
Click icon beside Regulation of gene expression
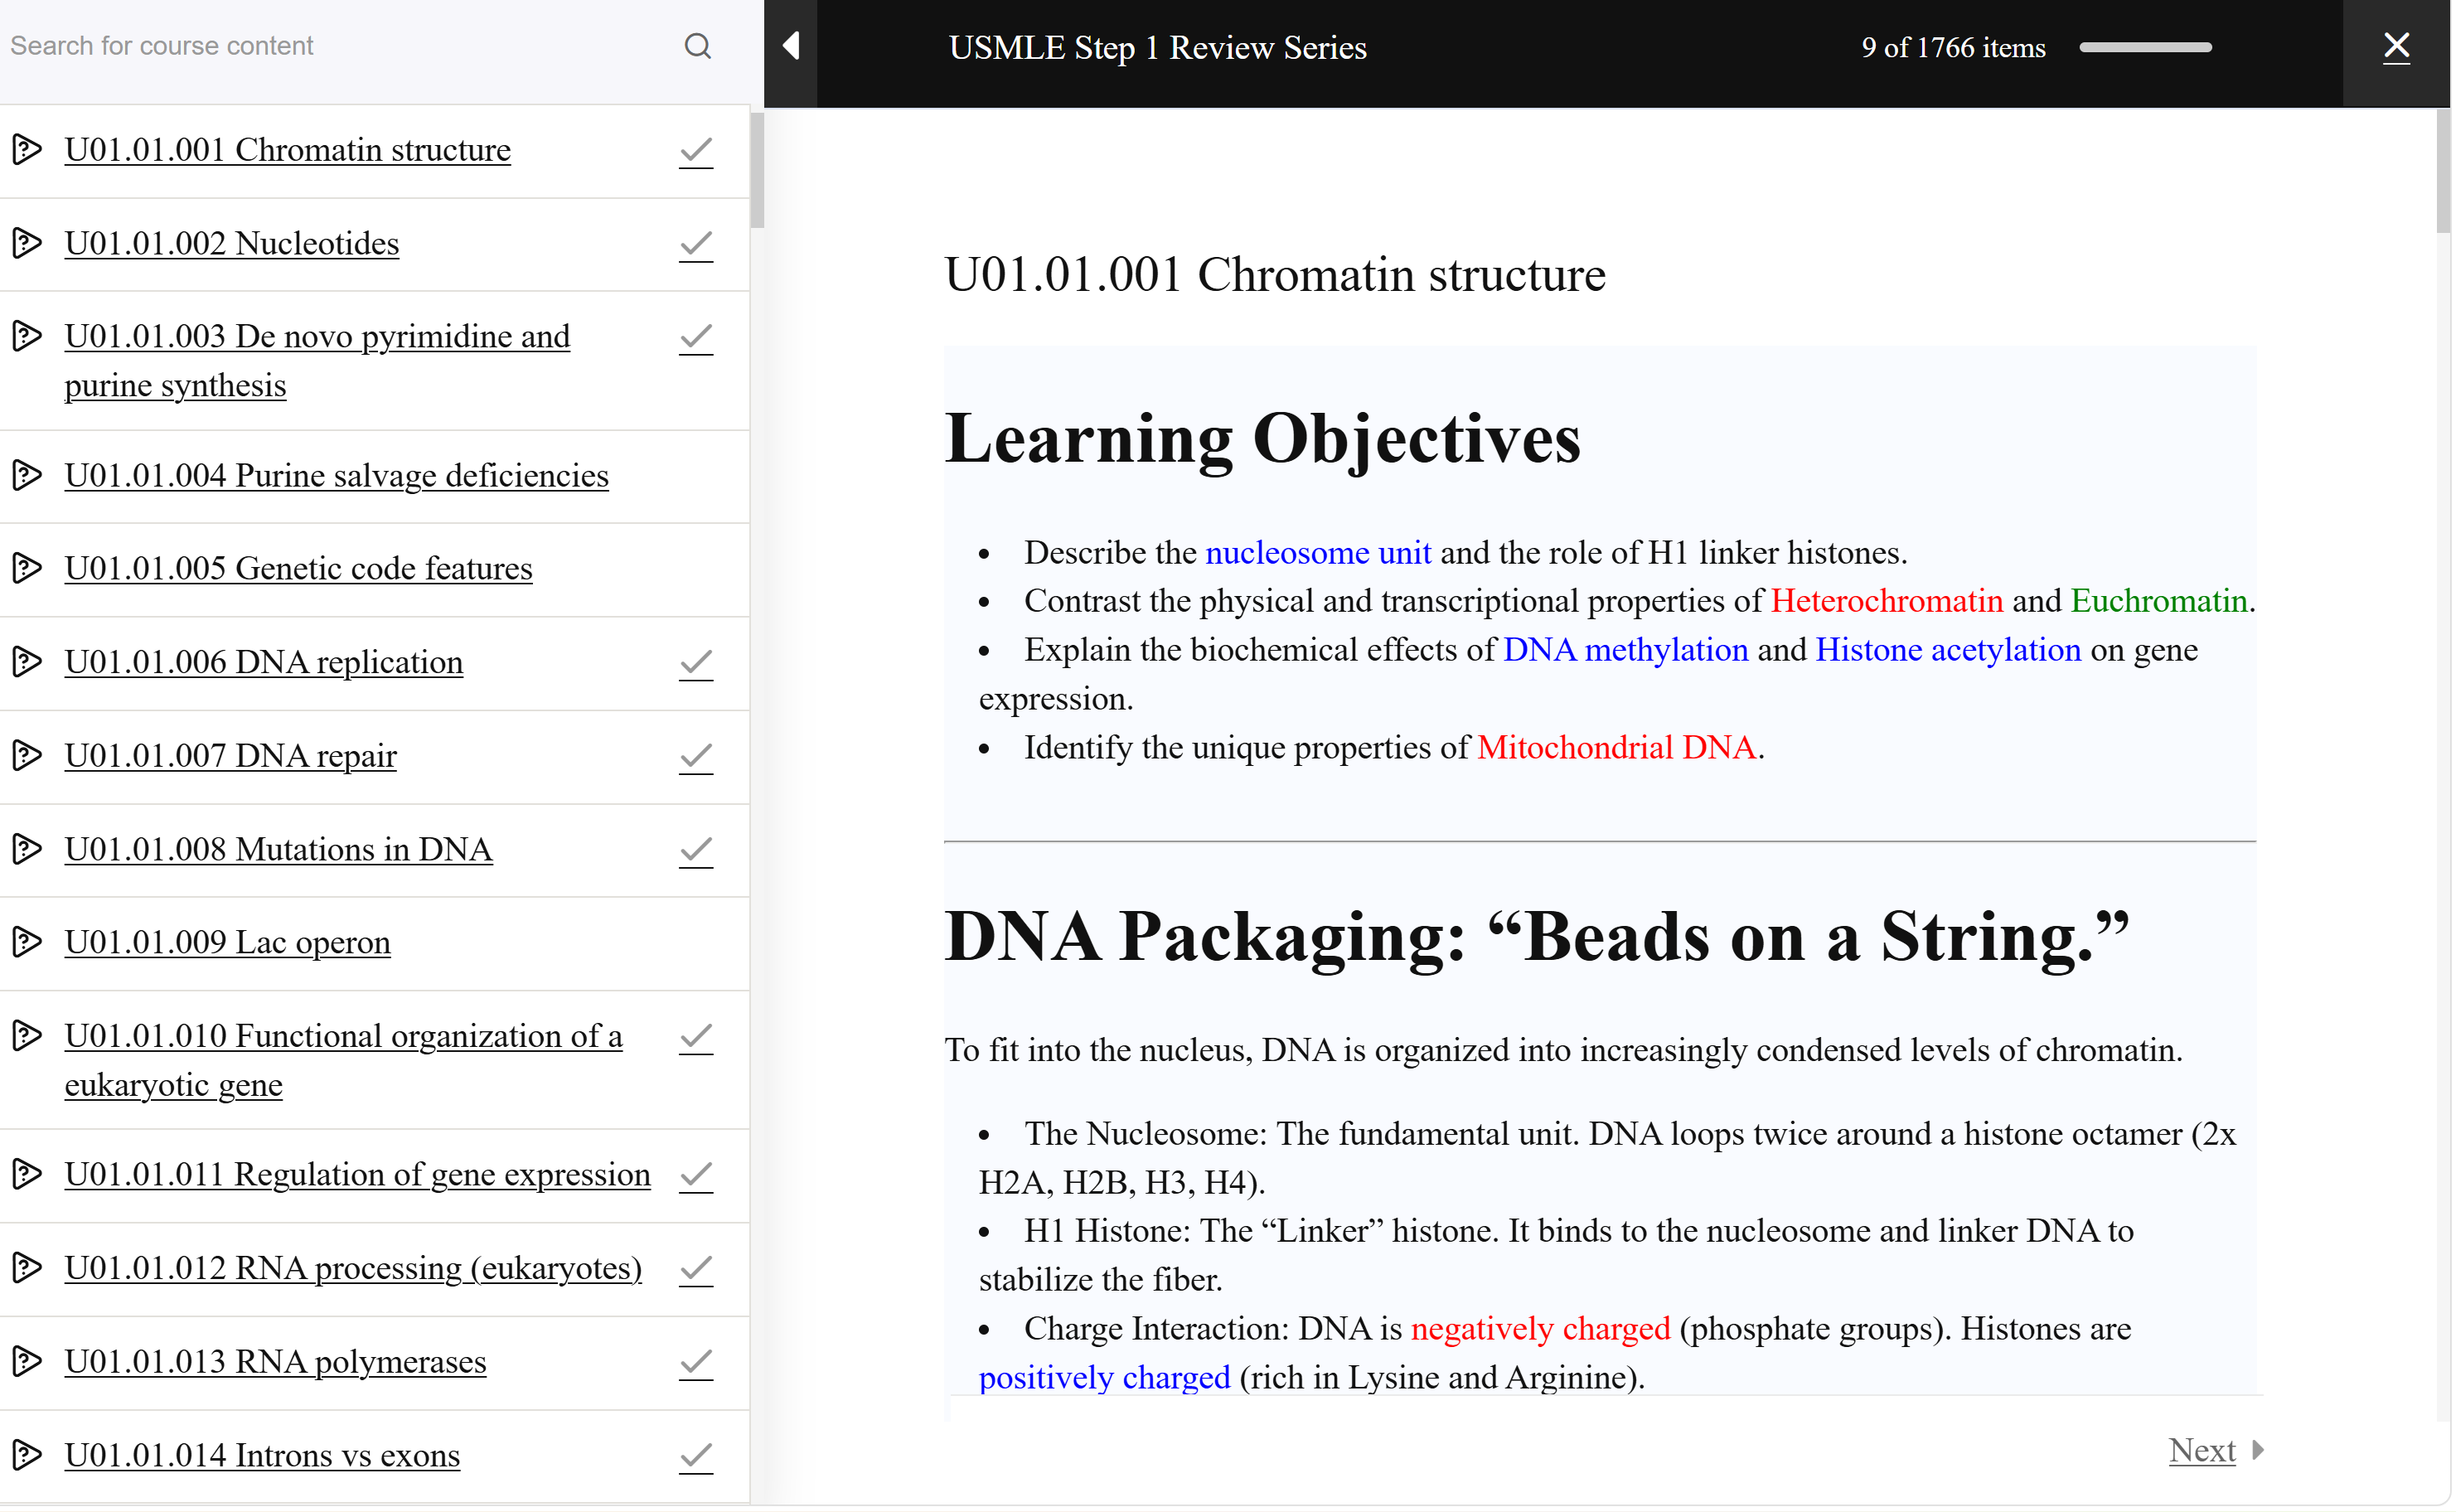point(27,1175)
